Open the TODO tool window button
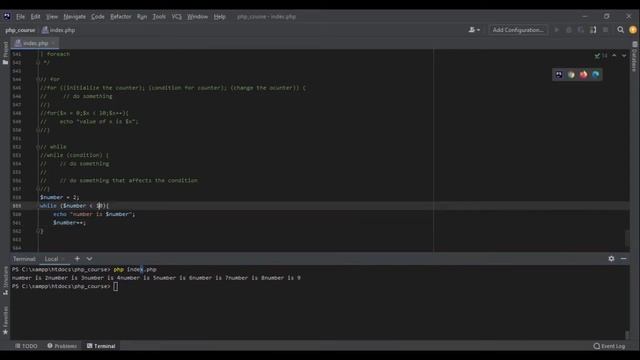The height and width of the screenshot is (360, 640). [x=27, y=346]
